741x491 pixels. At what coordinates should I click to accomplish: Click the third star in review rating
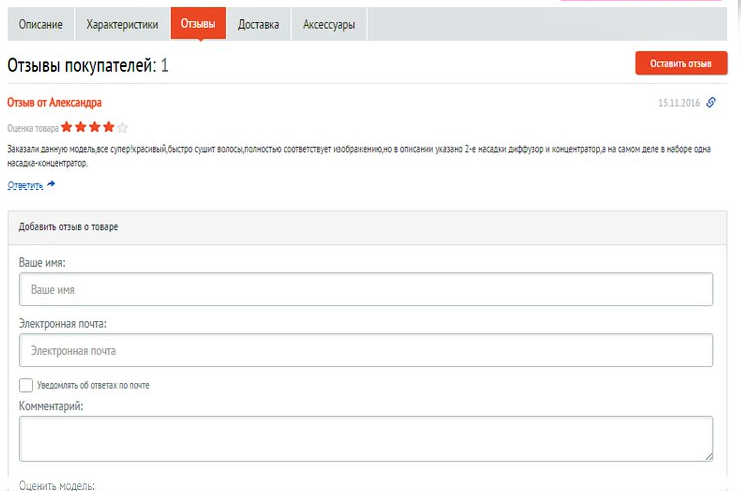pos(94,127)
